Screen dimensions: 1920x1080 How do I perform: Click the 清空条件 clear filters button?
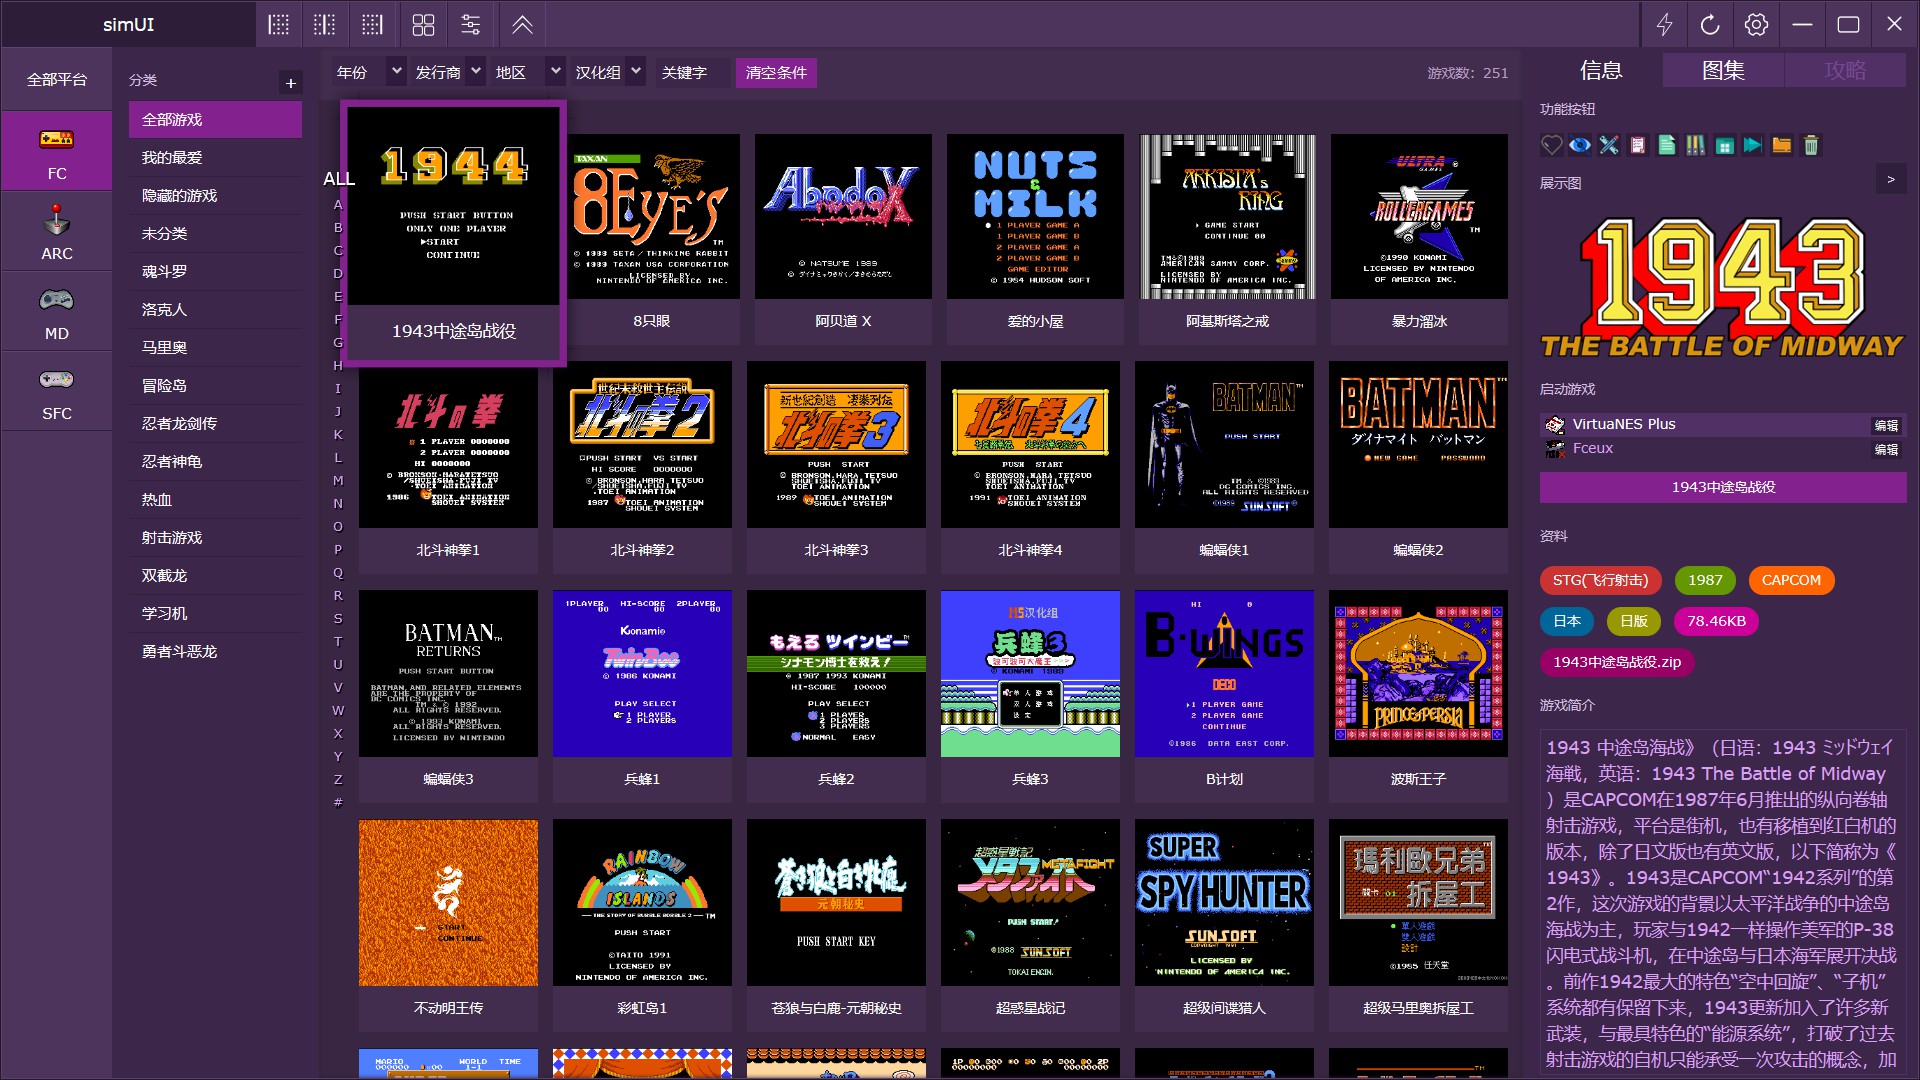click(776, 73)
